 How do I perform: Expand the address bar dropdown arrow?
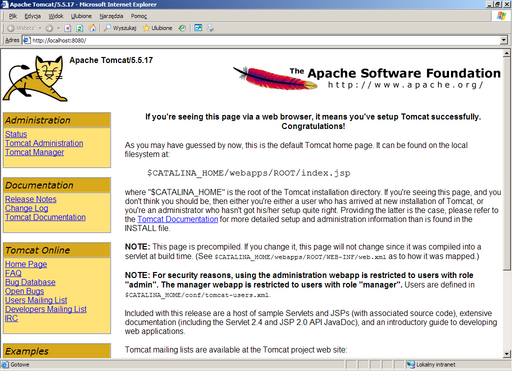504,40
